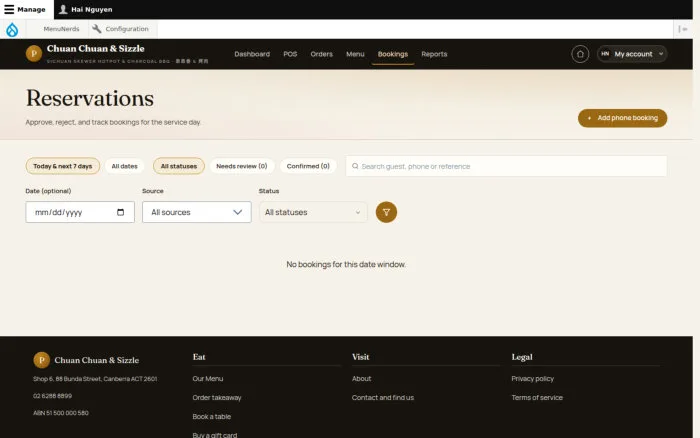Select the All statuses pill
This screenshot has width=700, height=438.
pyautogui.click(x=179, y=166)
